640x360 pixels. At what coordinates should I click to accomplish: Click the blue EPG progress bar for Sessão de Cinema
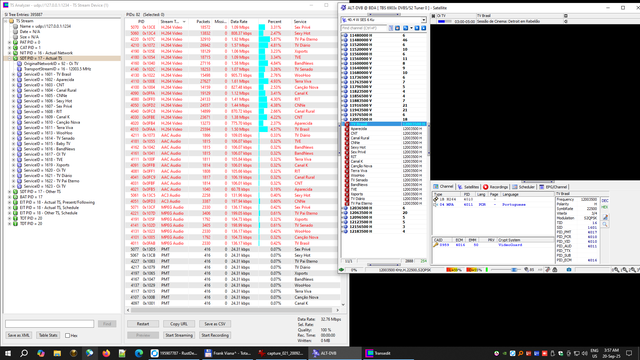click(444, 21)
